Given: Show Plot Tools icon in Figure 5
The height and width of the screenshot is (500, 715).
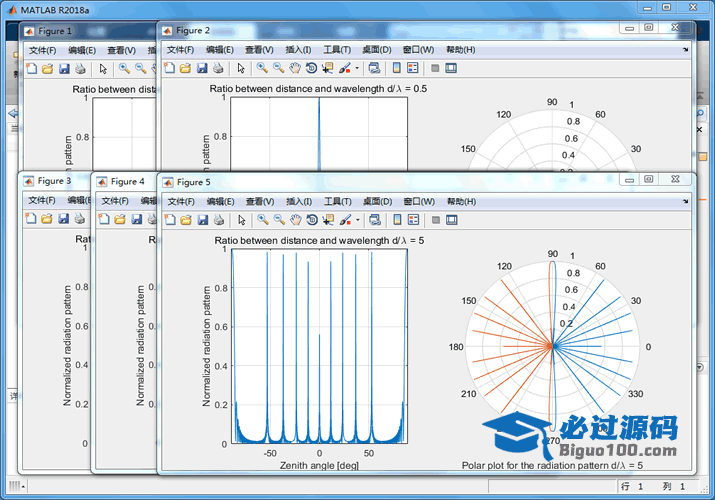Looking at the screenshot, I should (x=451, y=220).
